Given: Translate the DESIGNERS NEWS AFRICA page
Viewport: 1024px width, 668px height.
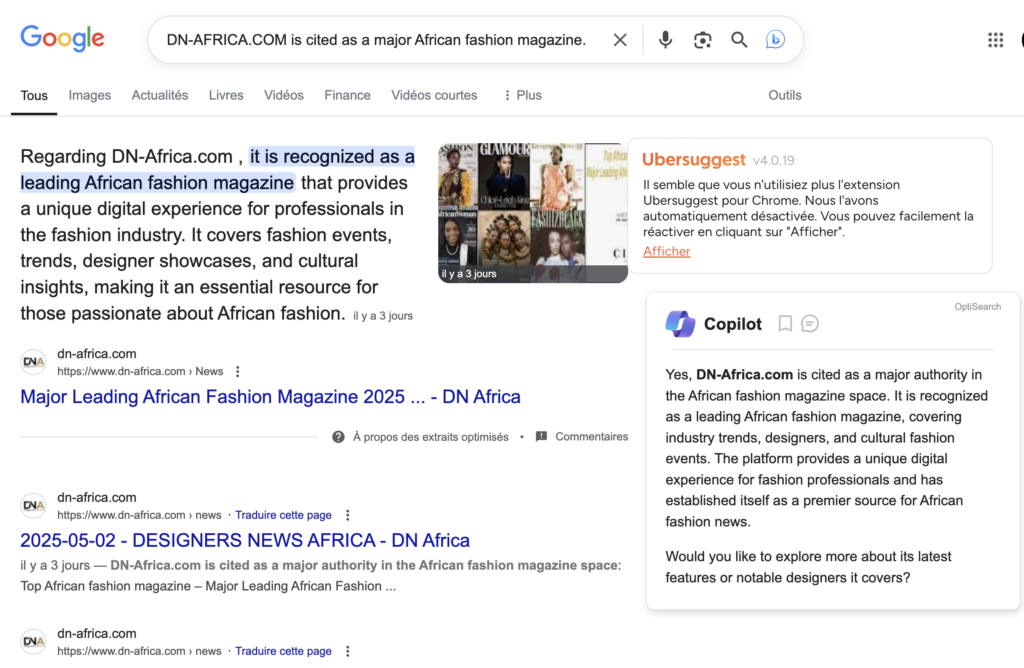Looking at the screenshot, I should coord(283,515).
